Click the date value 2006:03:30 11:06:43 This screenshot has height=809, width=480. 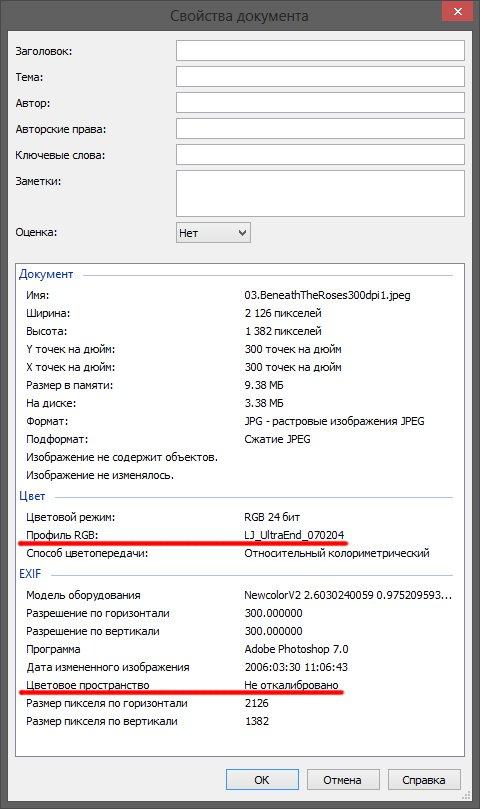(296, 668)
